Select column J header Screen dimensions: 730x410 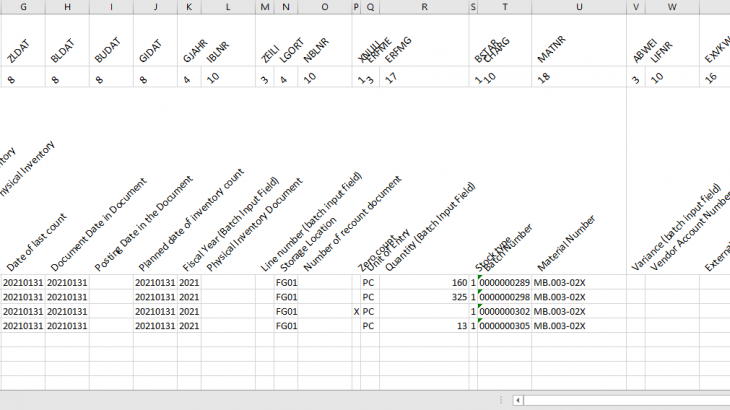155,7
